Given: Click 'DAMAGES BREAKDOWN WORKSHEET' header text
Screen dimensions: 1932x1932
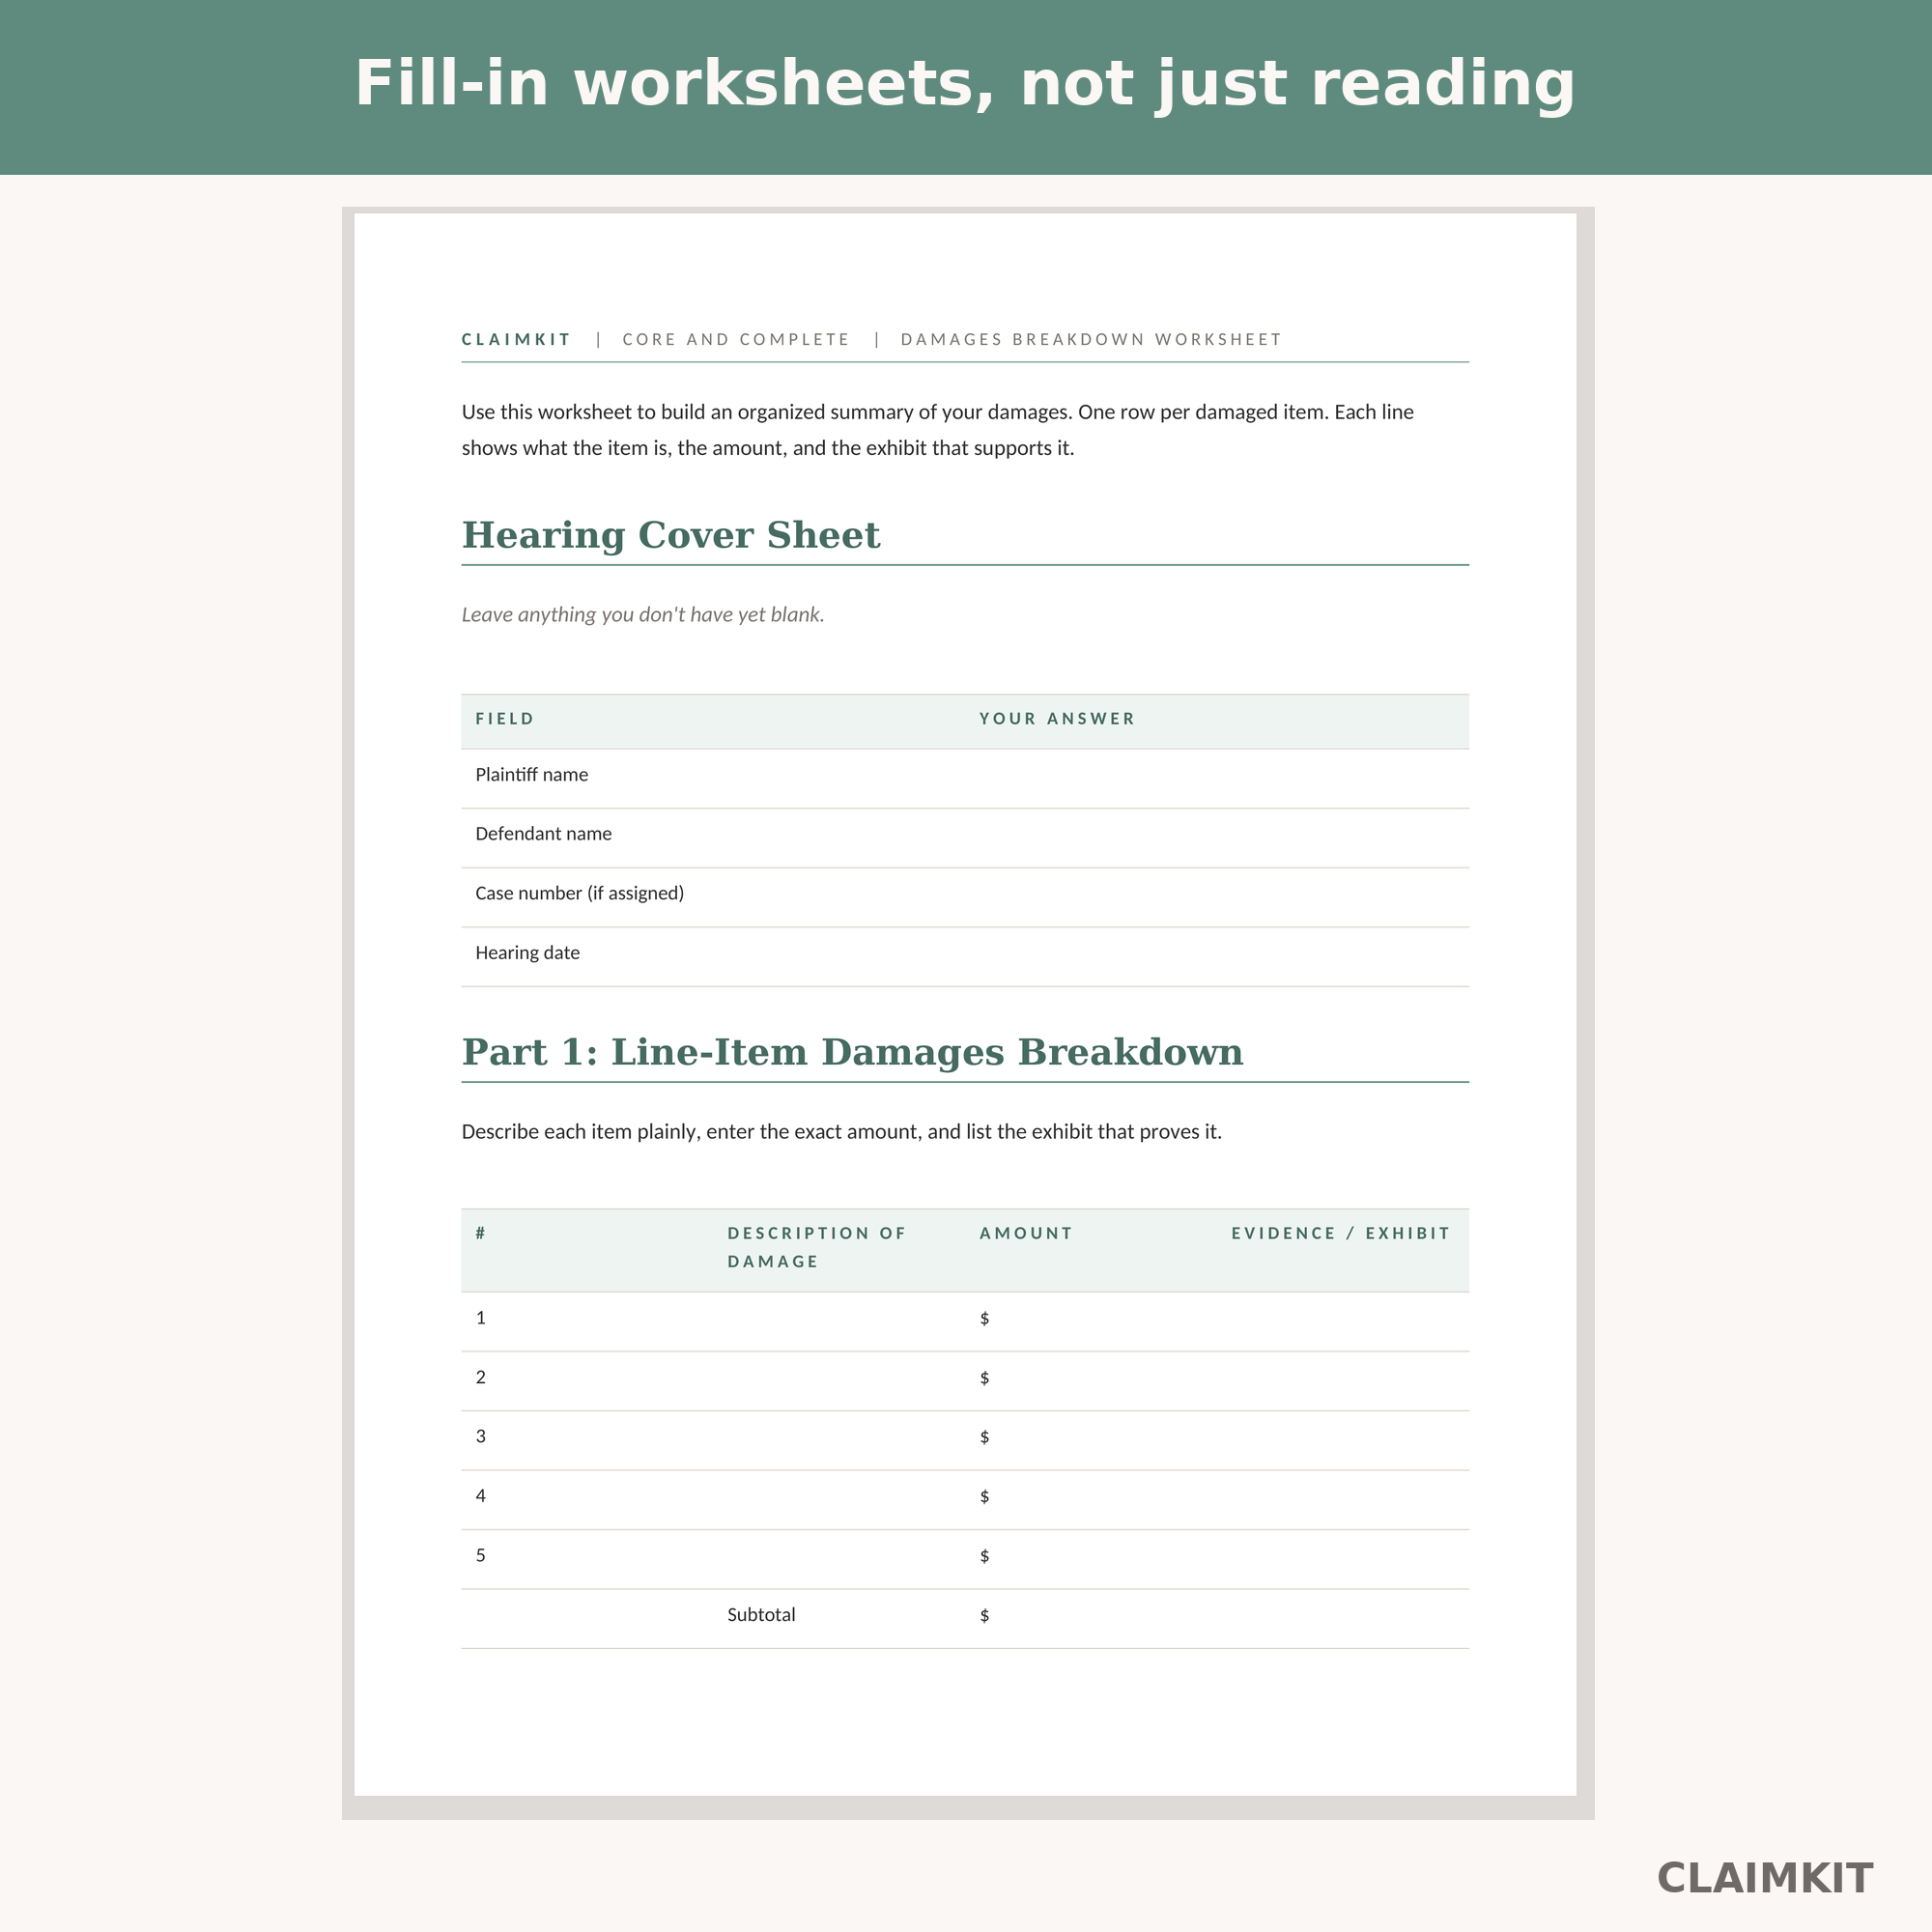Looking at the screenshot, I should 1091,340.
